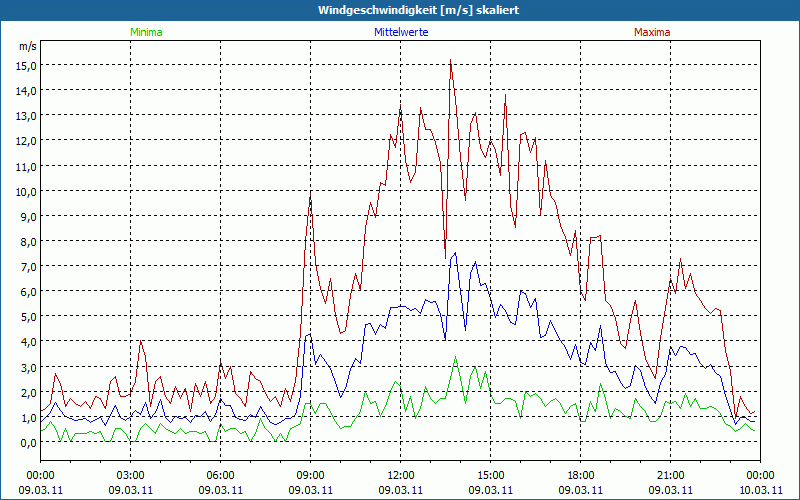Click the 5,0 y-axis value
Viewport: 800px width, 500px height.
coord(30,317)
